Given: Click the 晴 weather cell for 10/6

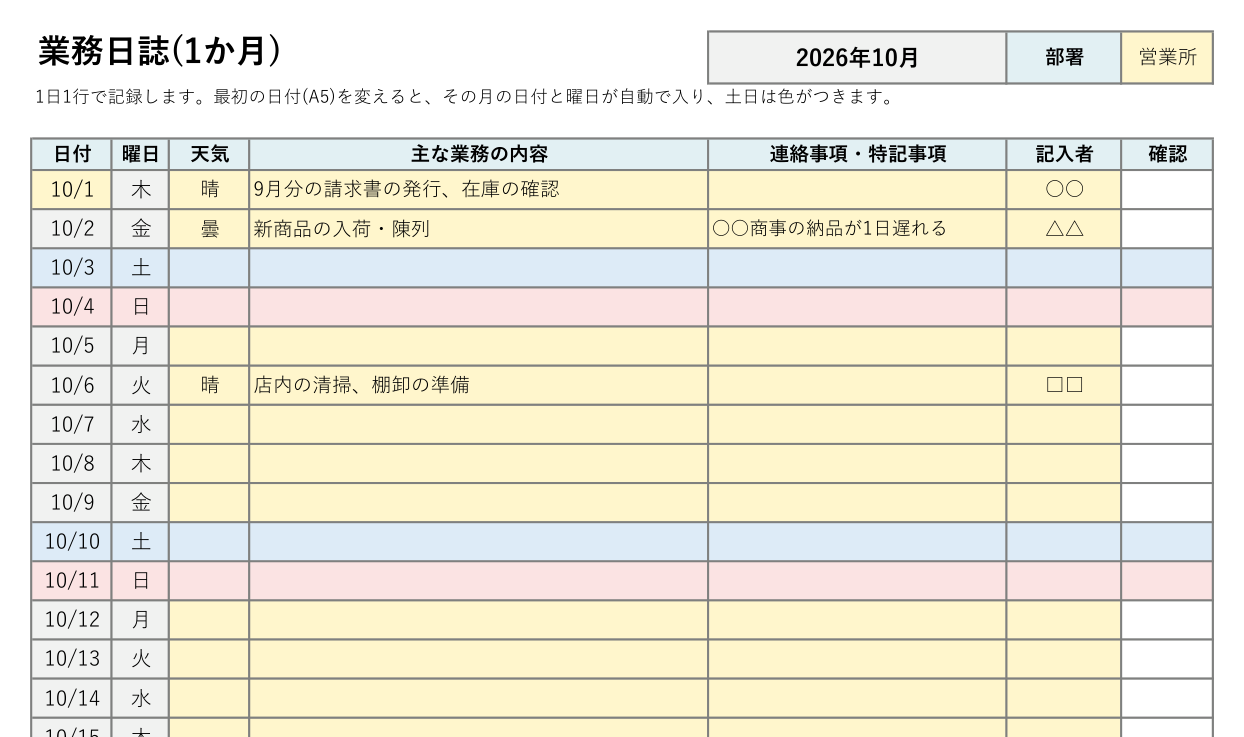Looking at the screenshot, I should 209,384.
